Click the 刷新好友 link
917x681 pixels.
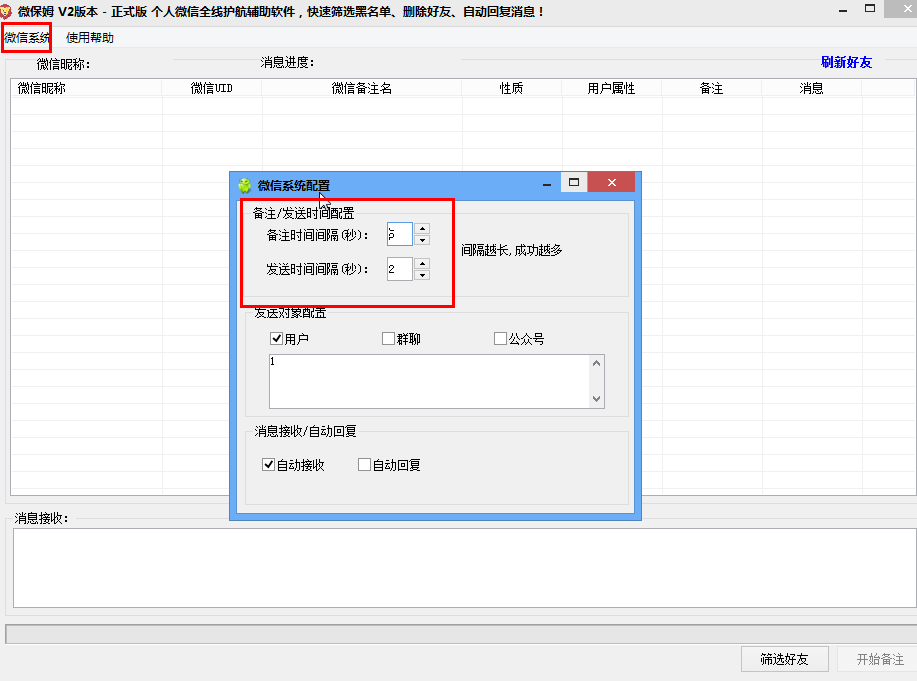point(846,62)
